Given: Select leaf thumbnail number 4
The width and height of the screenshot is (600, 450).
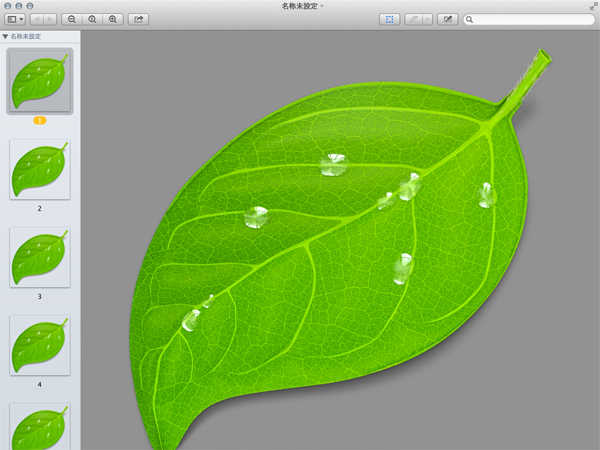Looking at the screenshot, I should [40, 345].
